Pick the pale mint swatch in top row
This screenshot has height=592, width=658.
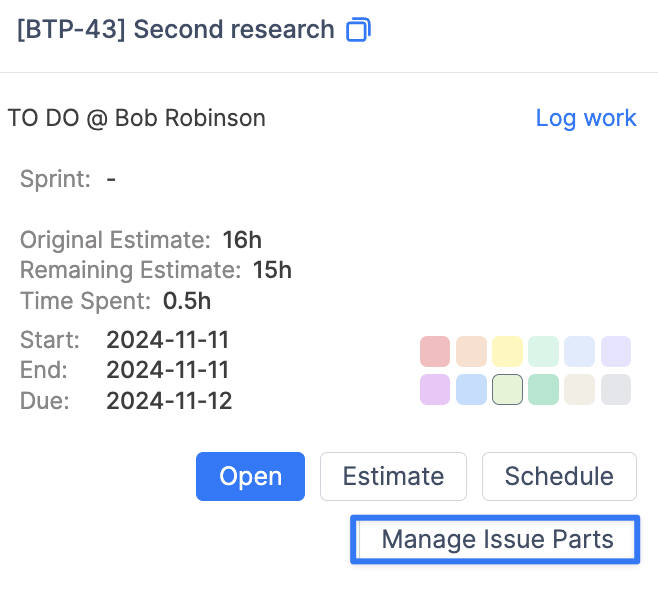pos(543,352)
